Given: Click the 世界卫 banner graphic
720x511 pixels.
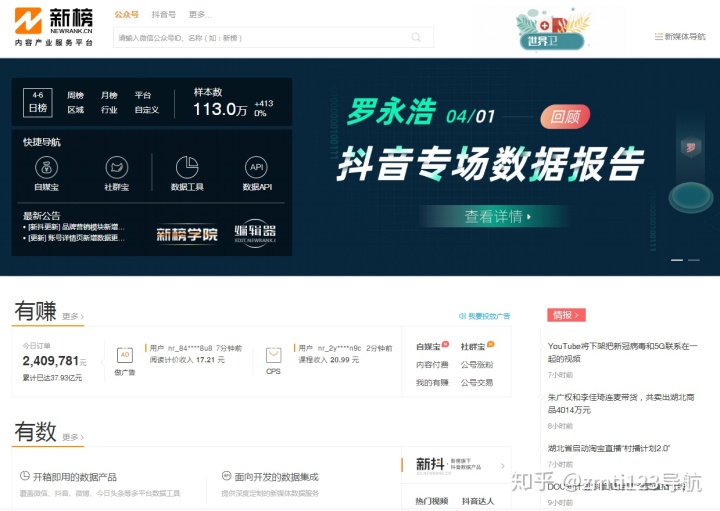Looking at the screenshot, I should (552, 29).
